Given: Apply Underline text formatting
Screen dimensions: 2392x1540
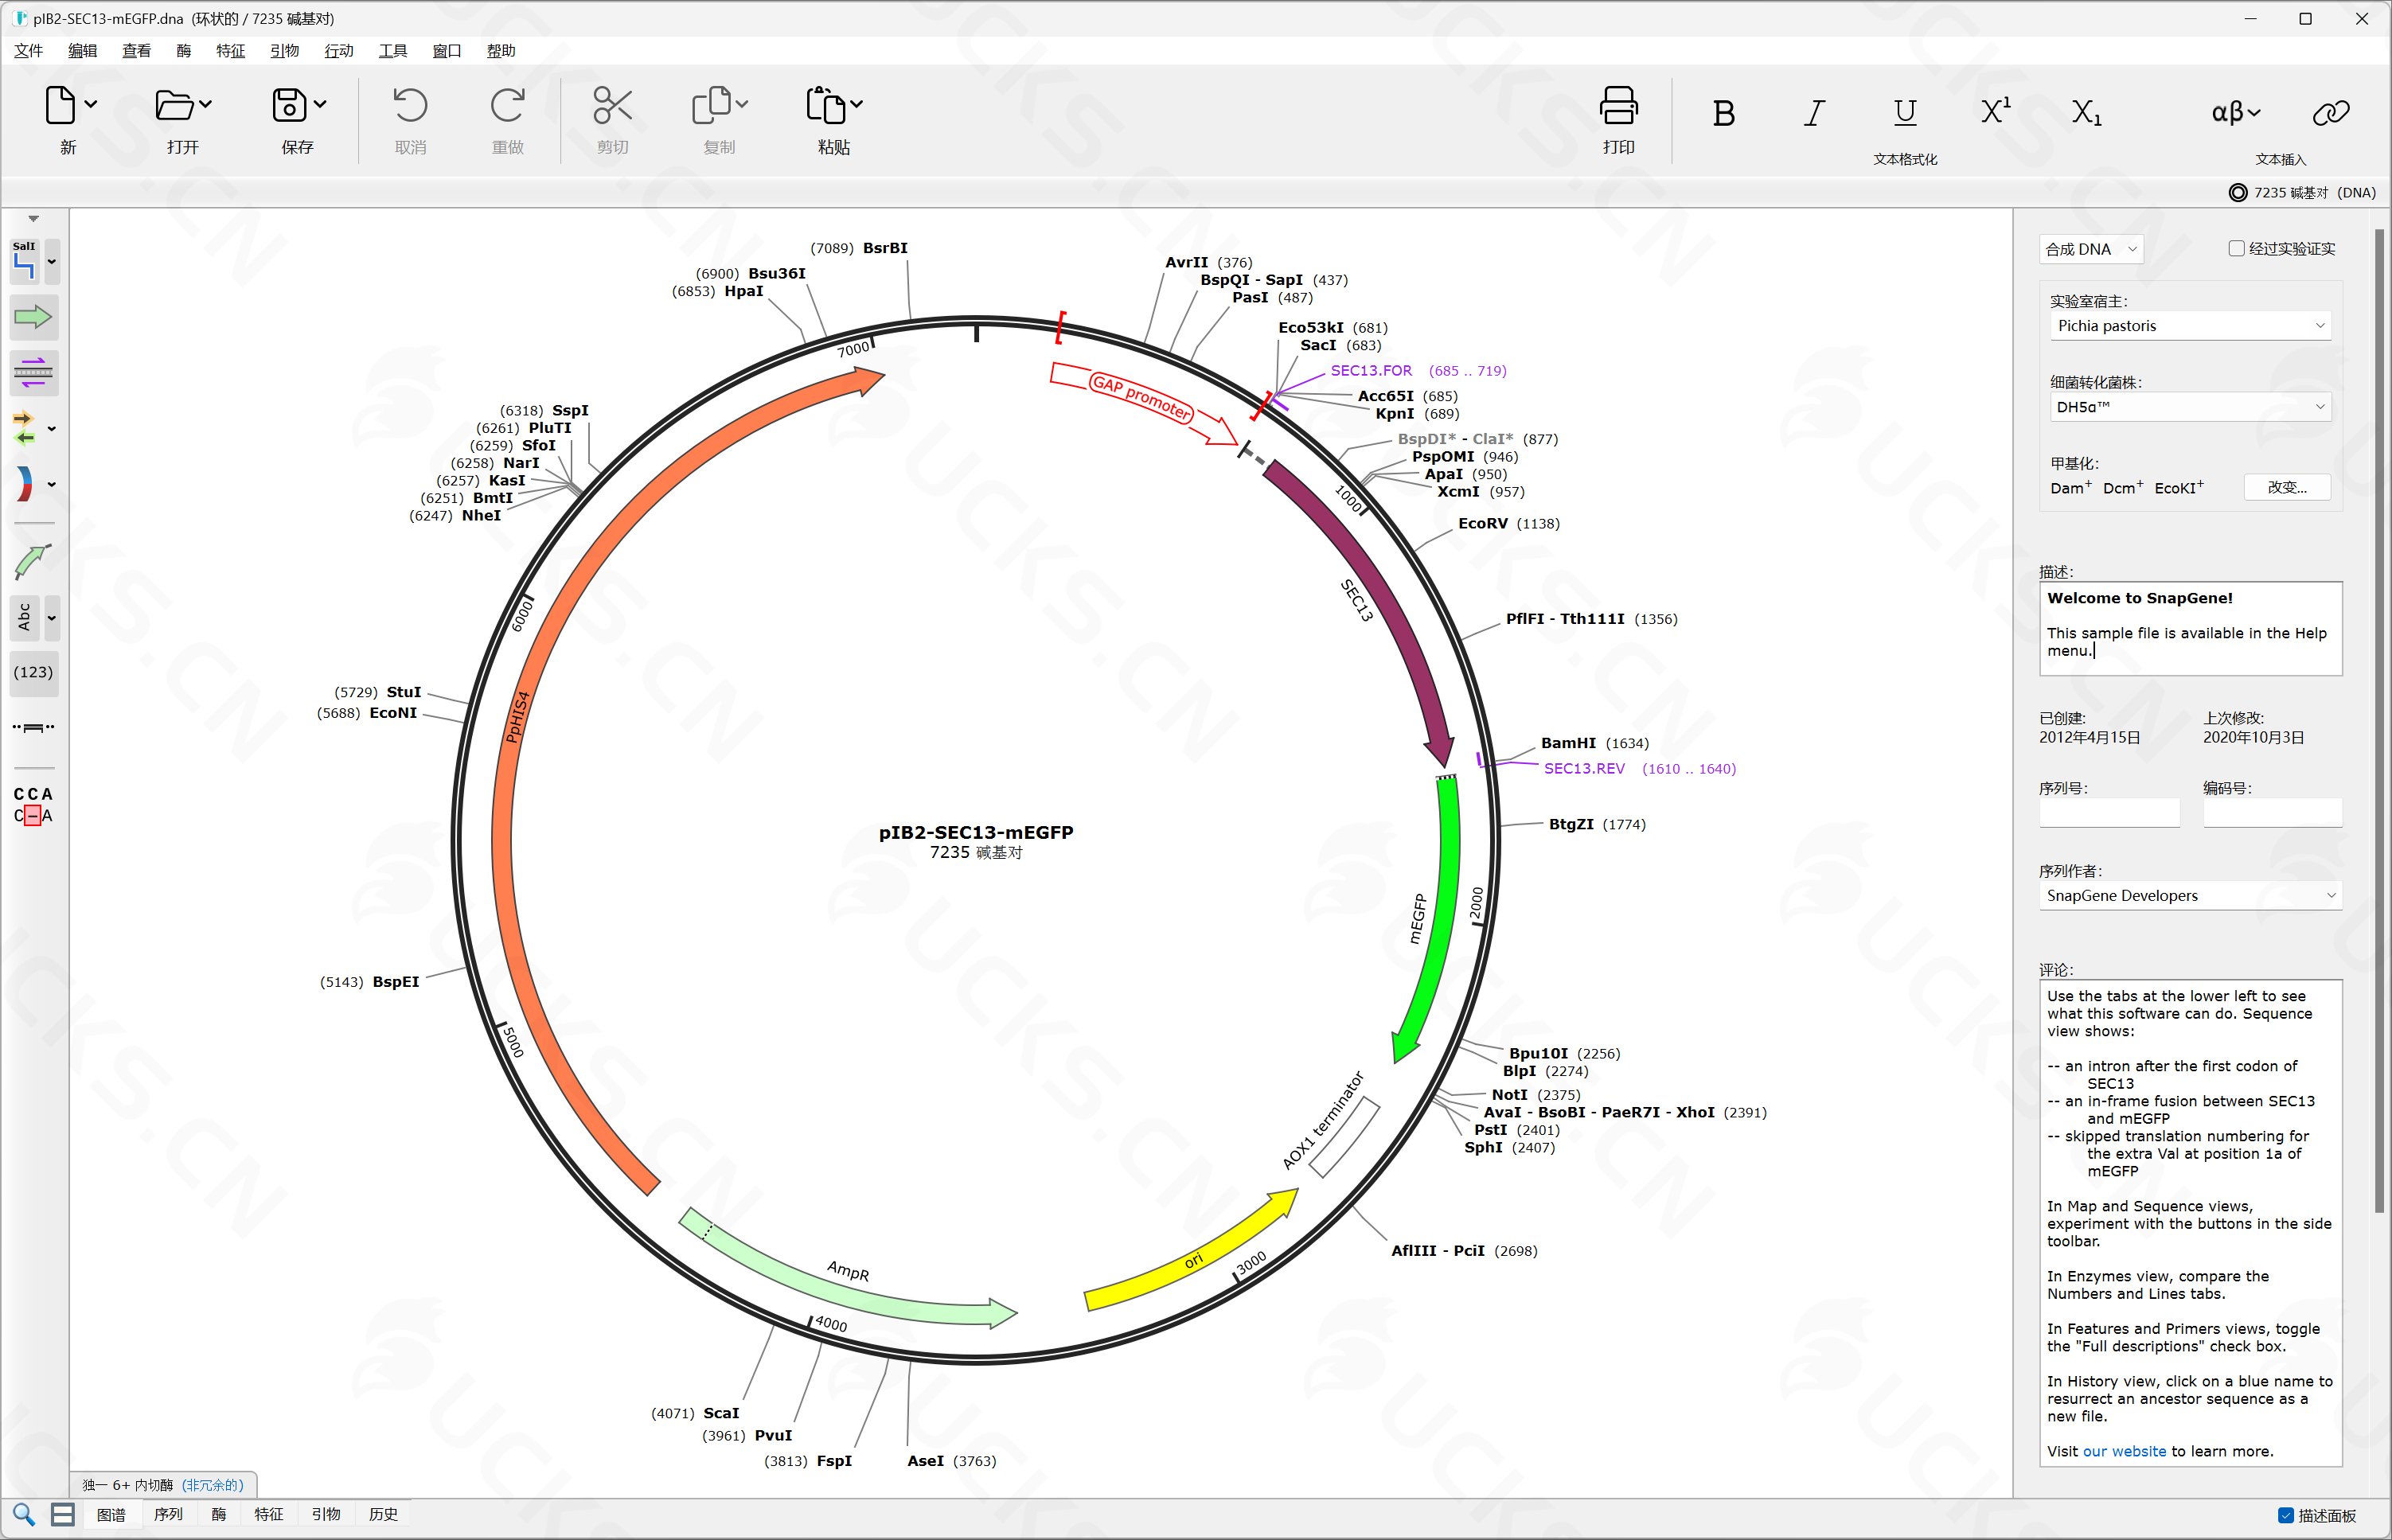Looking at the screenshot, I should click(x=1905, y=113).
